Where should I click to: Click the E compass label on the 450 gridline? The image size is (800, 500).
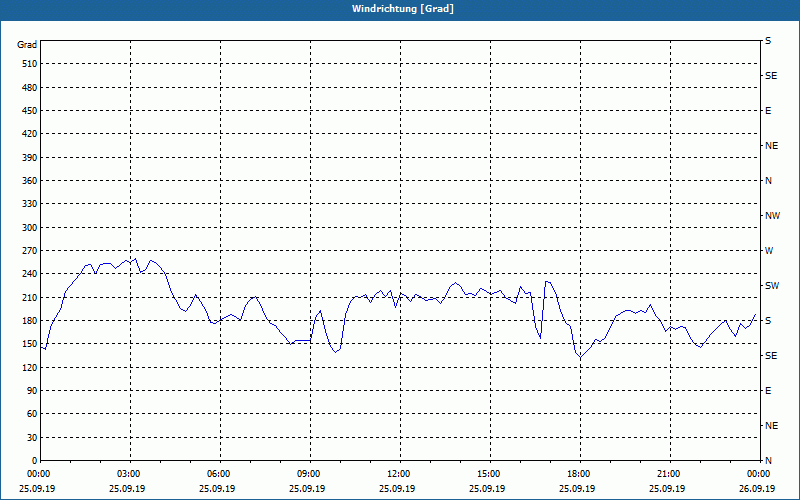(768, 111)
